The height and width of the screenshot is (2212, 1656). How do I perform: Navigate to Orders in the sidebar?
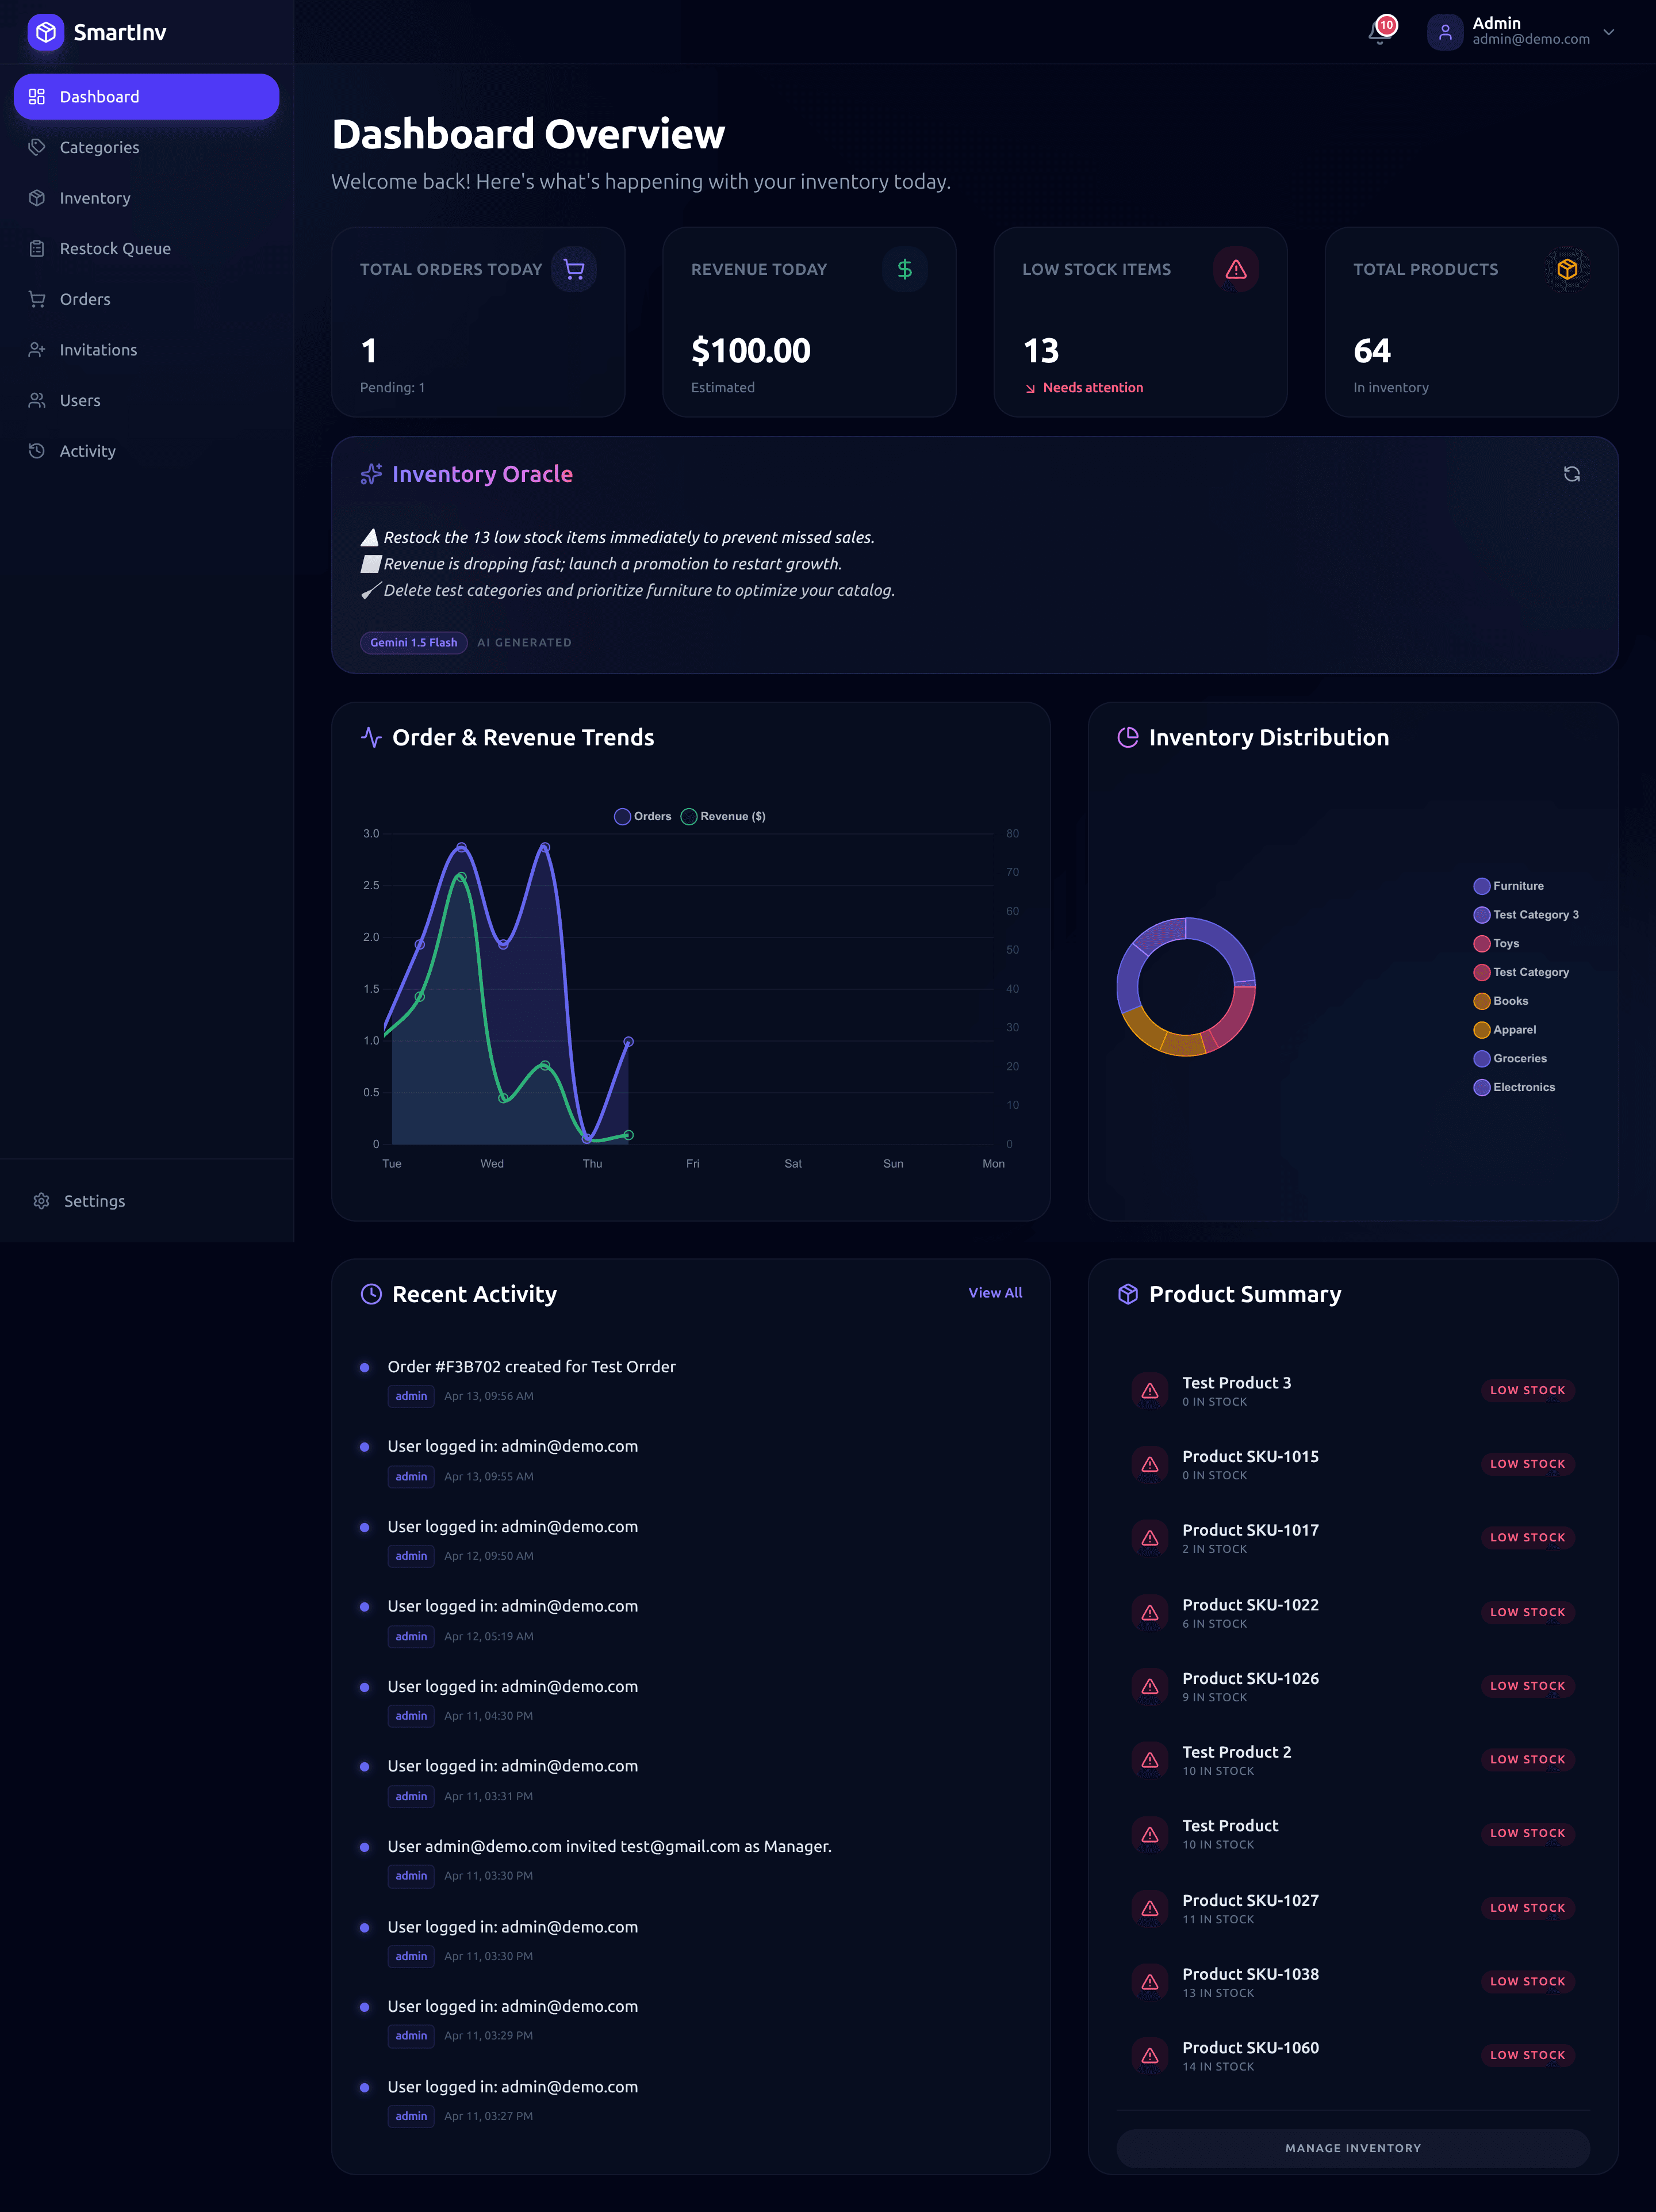pyautogui.click(x=146, y=299)
